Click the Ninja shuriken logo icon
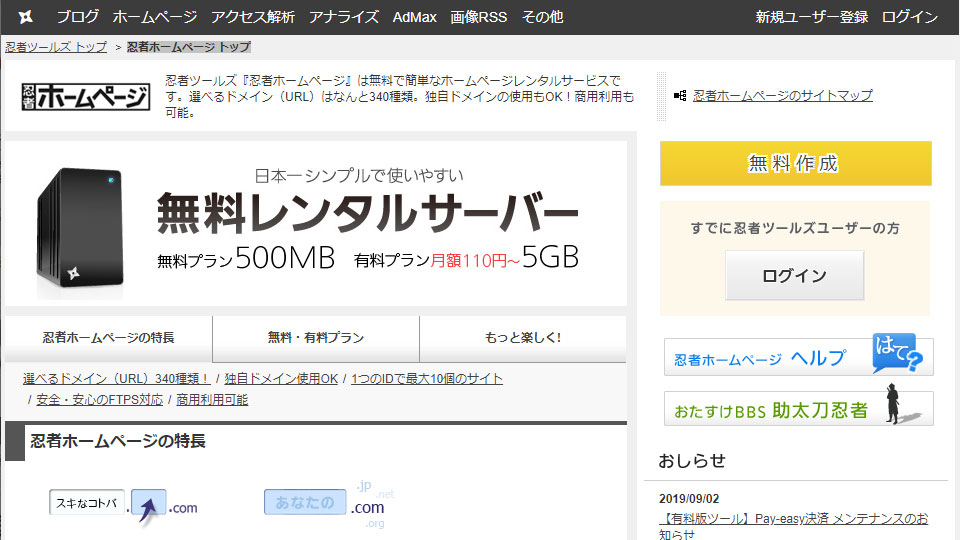The image size is (960, 540). [25, 17]
